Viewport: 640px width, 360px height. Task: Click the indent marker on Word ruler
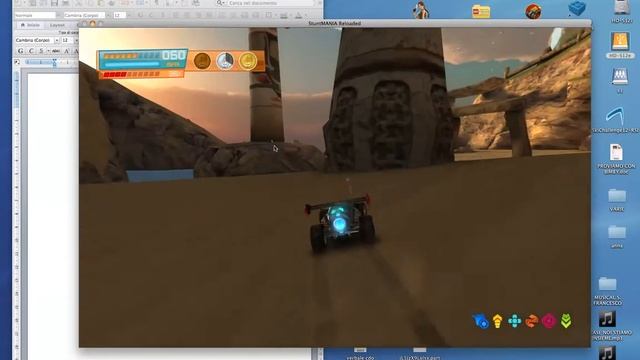54,62
